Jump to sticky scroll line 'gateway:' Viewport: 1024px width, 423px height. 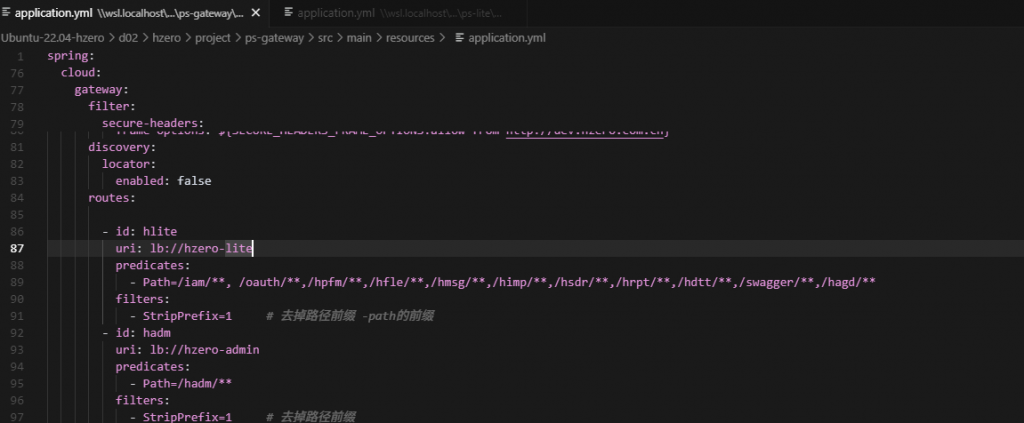click(x=101, y=90)
